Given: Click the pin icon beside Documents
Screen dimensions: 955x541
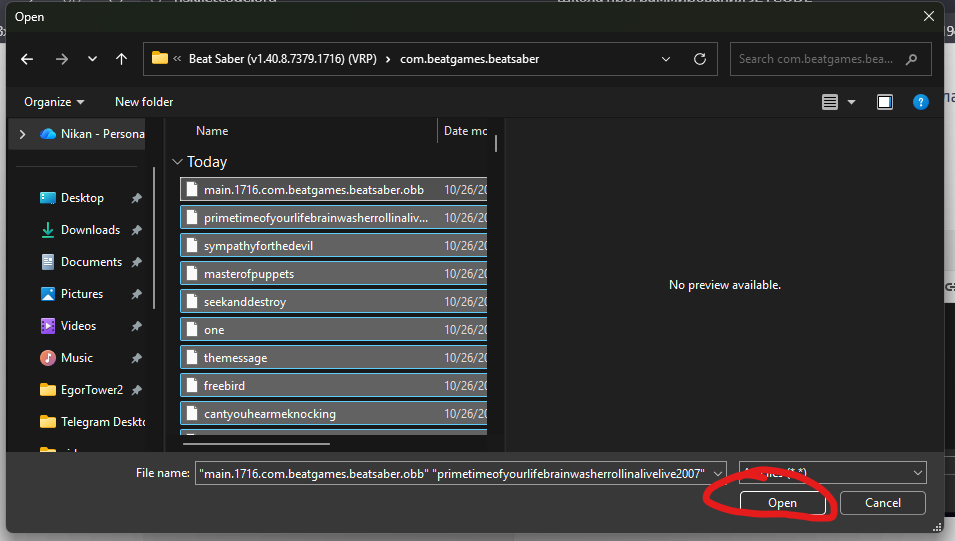Looking at the screenshot, I should (136, 262).
